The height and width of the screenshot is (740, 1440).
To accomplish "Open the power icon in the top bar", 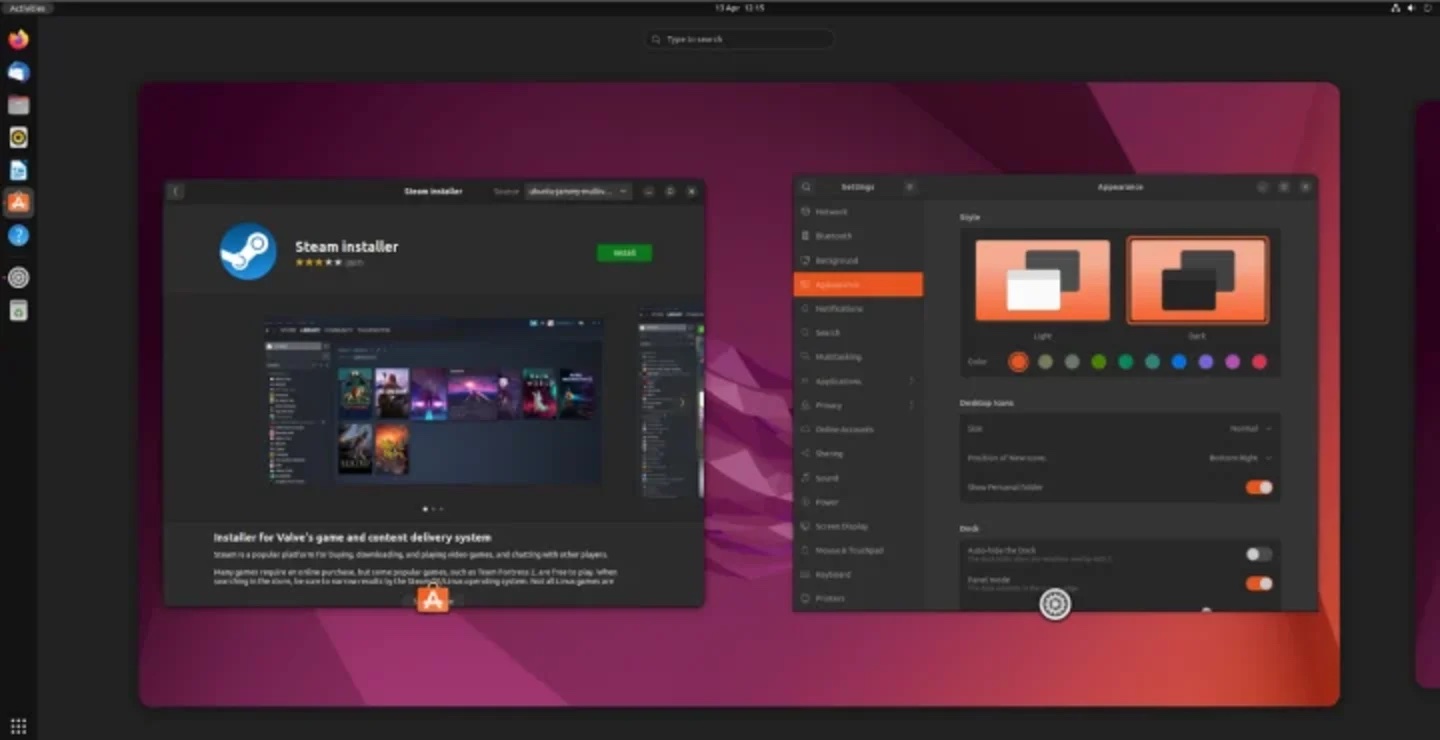I will click(1426, 7).
